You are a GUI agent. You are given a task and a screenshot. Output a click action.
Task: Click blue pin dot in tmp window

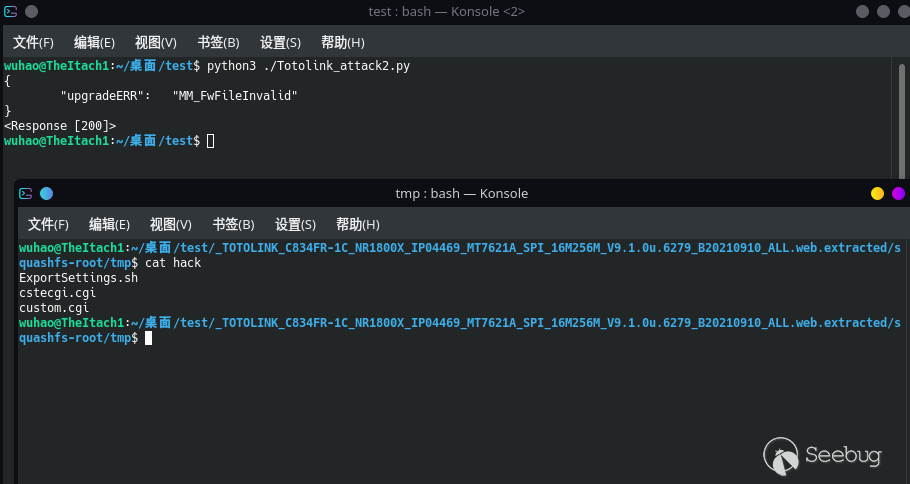(x=46, y=193)
